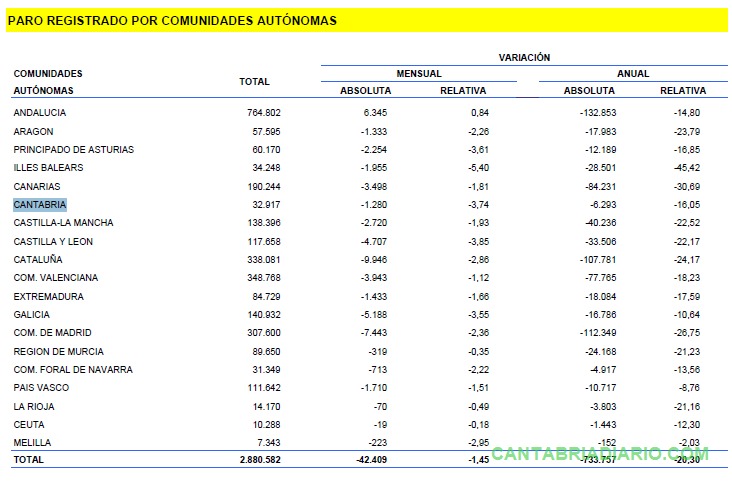
Task: Select PRINCIPADO DE ASTURIAS label
Action: 73,149
